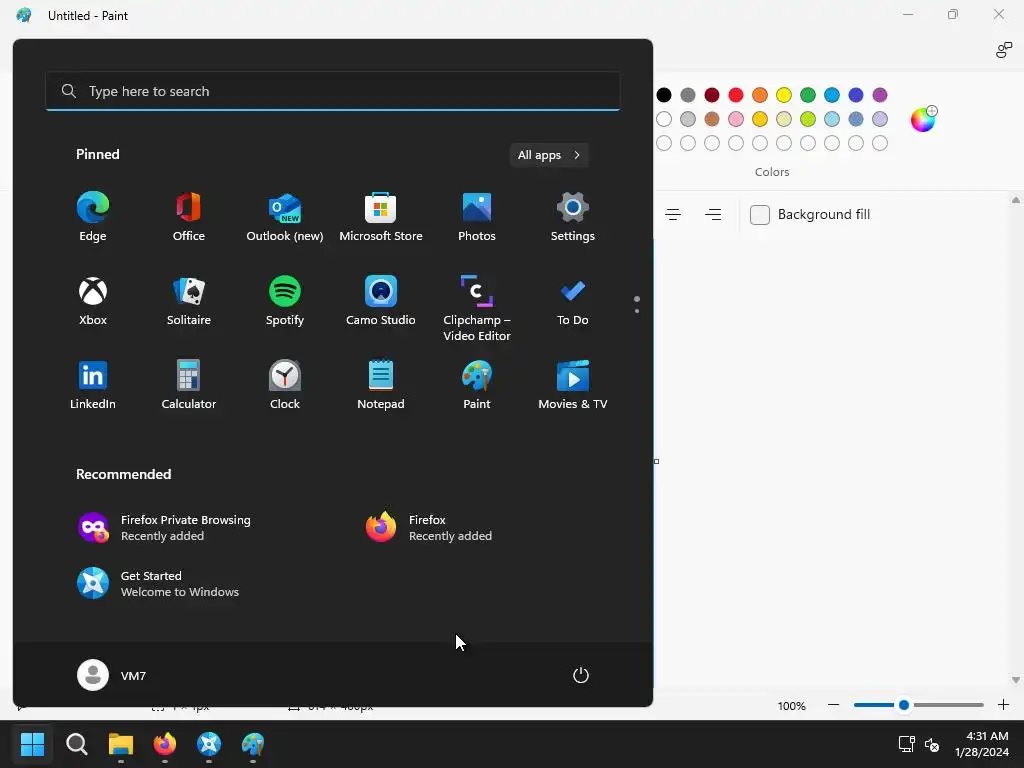Pick the red color swatch
Image resolution: width=1024 pixels, height=768 pixels.
736,95
